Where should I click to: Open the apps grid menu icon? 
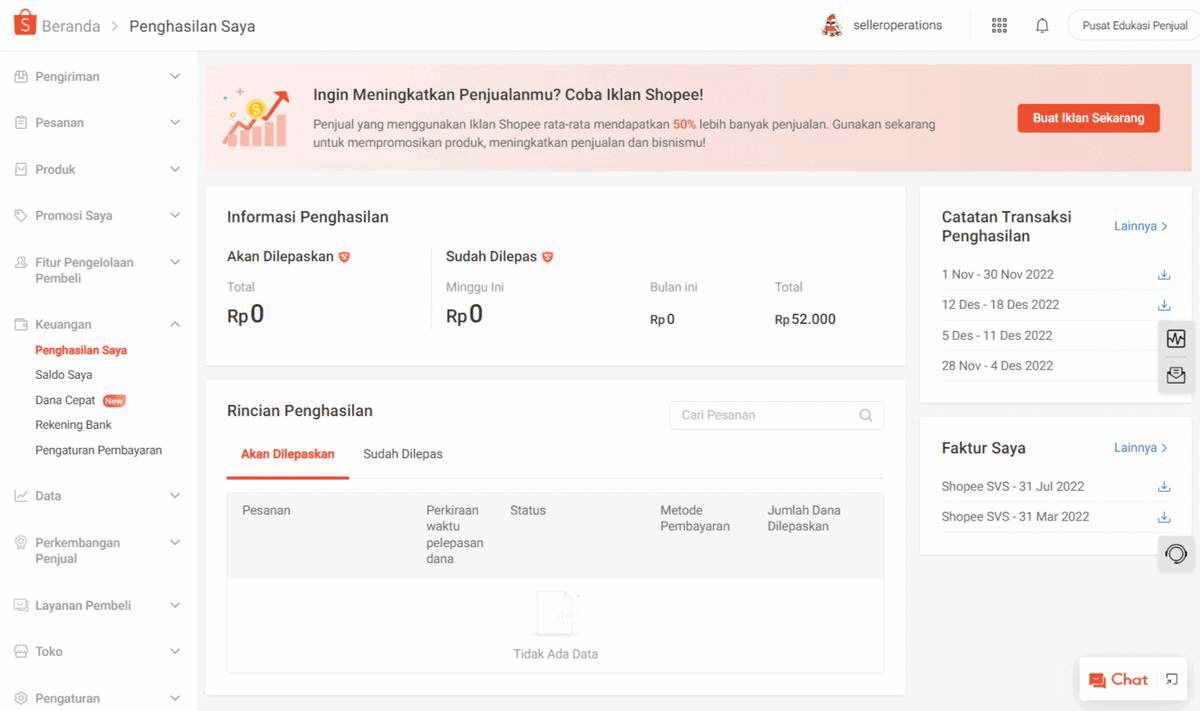[x=999, y=26]
